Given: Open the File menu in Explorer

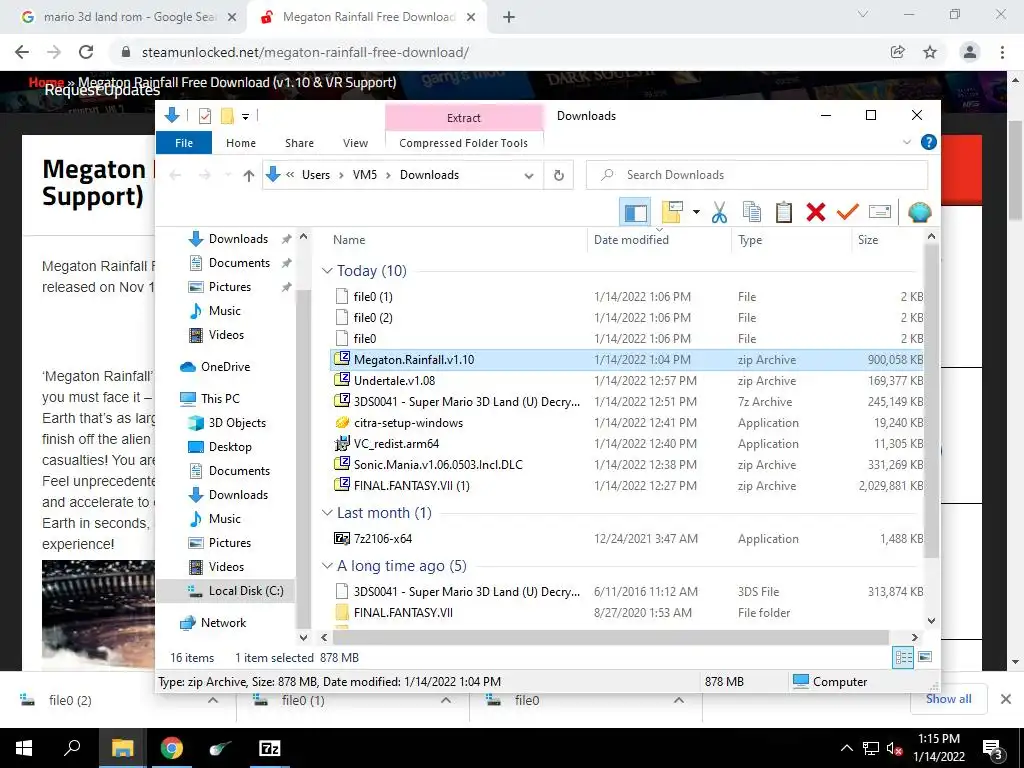Looking at the screenshot, I should [x=184, y=143].
